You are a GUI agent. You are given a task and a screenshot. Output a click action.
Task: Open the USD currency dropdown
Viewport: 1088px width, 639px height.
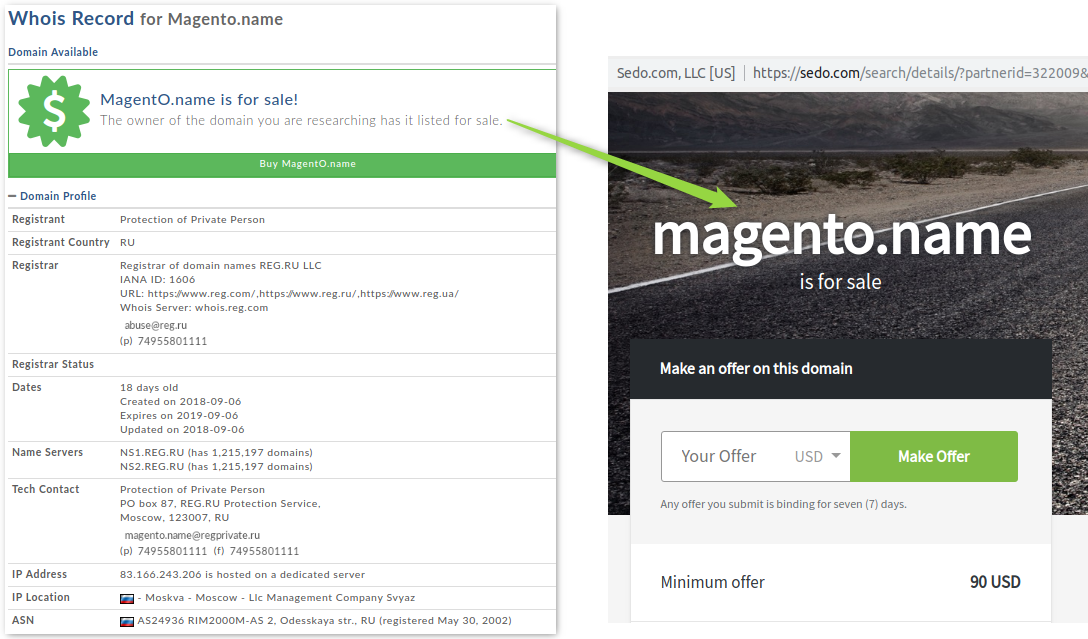click(818, 457)
